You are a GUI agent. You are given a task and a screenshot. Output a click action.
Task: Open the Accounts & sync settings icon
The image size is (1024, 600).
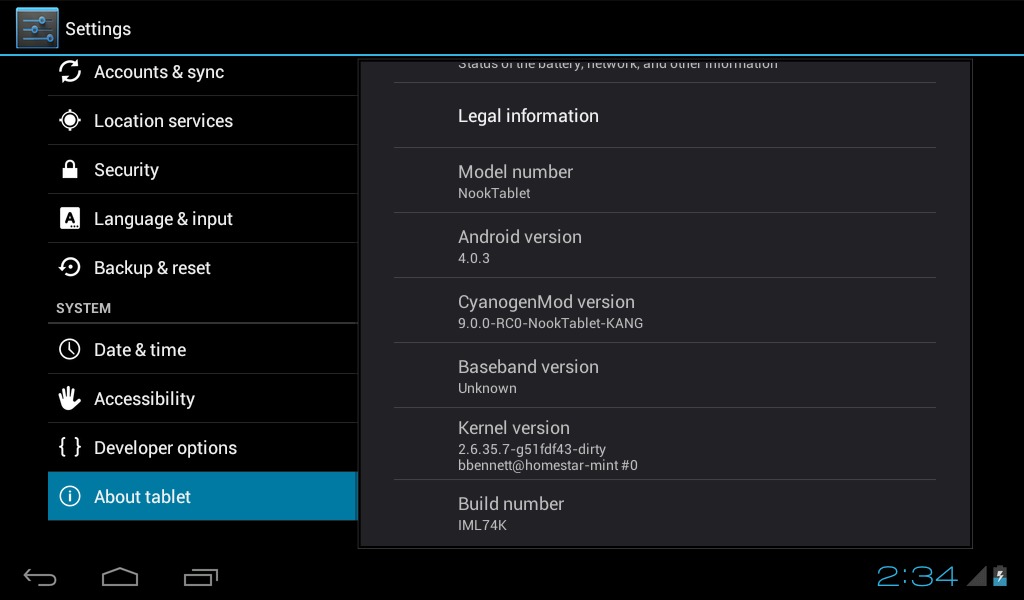(69, 71)
